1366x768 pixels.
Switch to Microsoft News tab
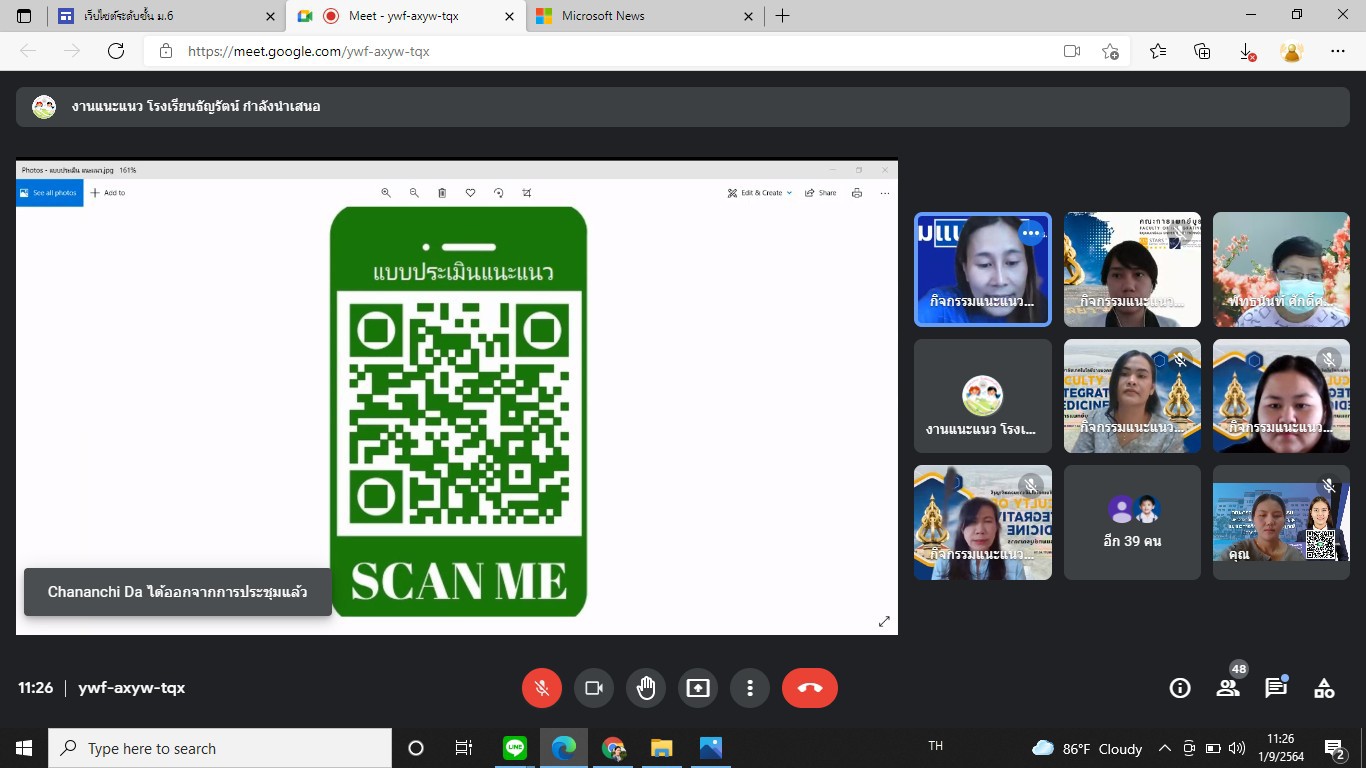[x=644, y=16]
